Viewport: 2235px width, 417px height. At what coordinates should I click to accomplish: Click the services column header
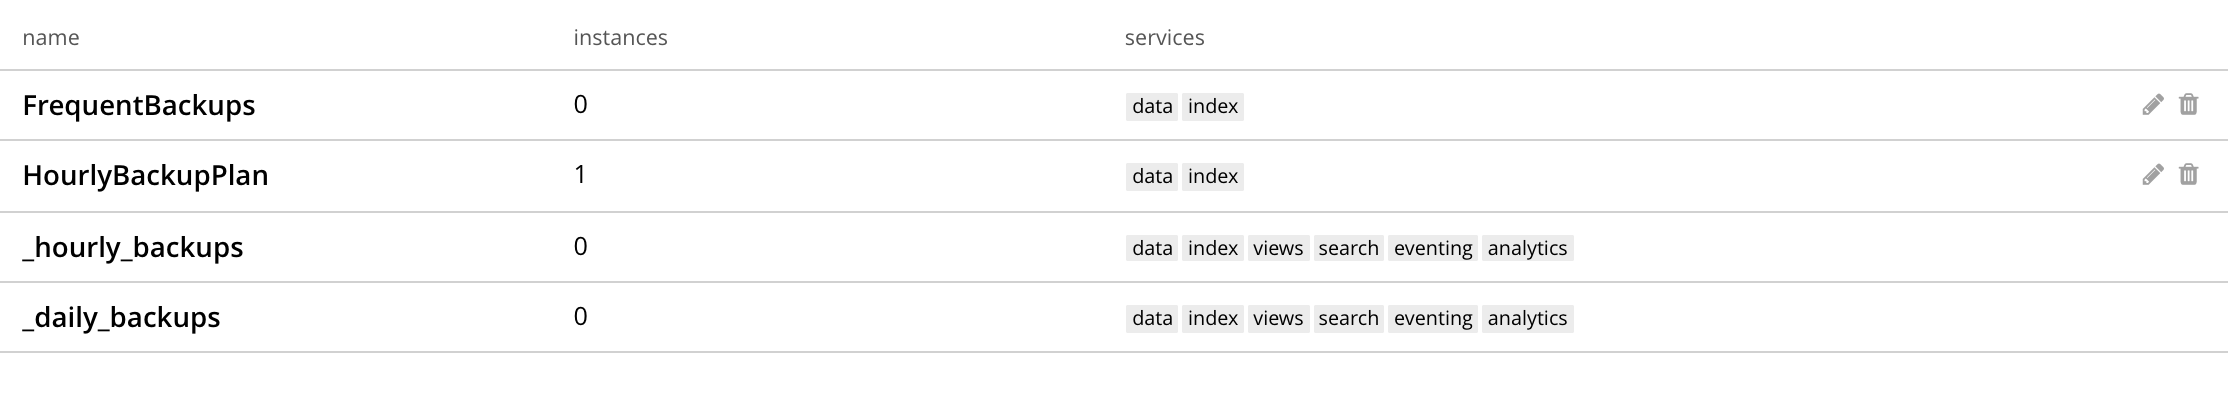click(1164, 38)
